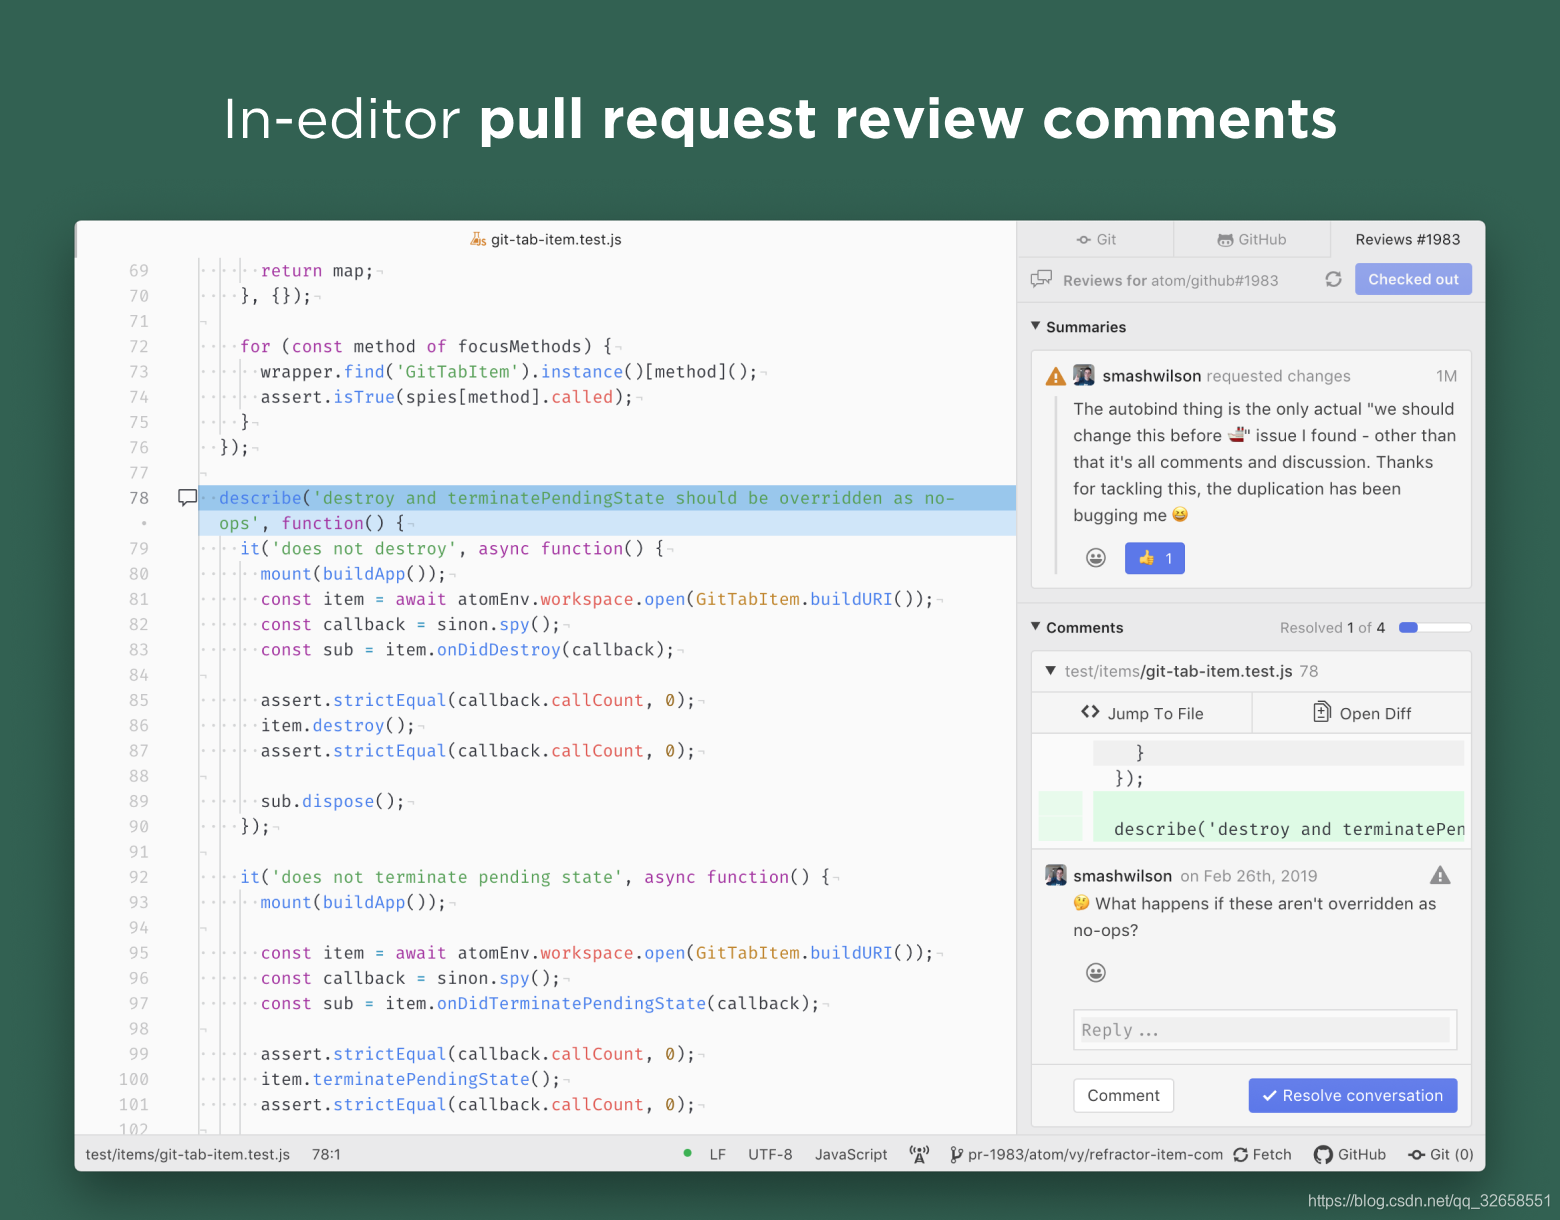Click the Open Diff document icon

(x=1321, y=712)
